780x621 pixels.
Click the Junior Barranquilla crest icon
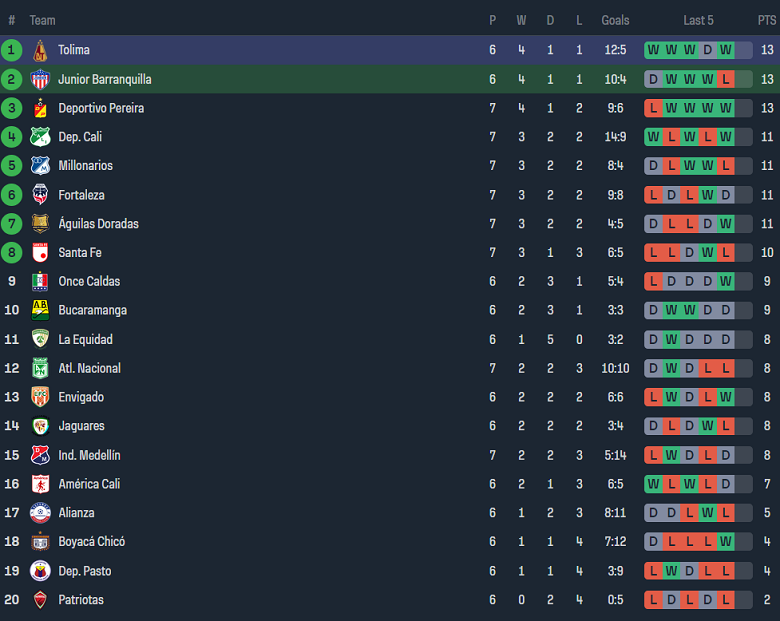click(x=40, y=79)
